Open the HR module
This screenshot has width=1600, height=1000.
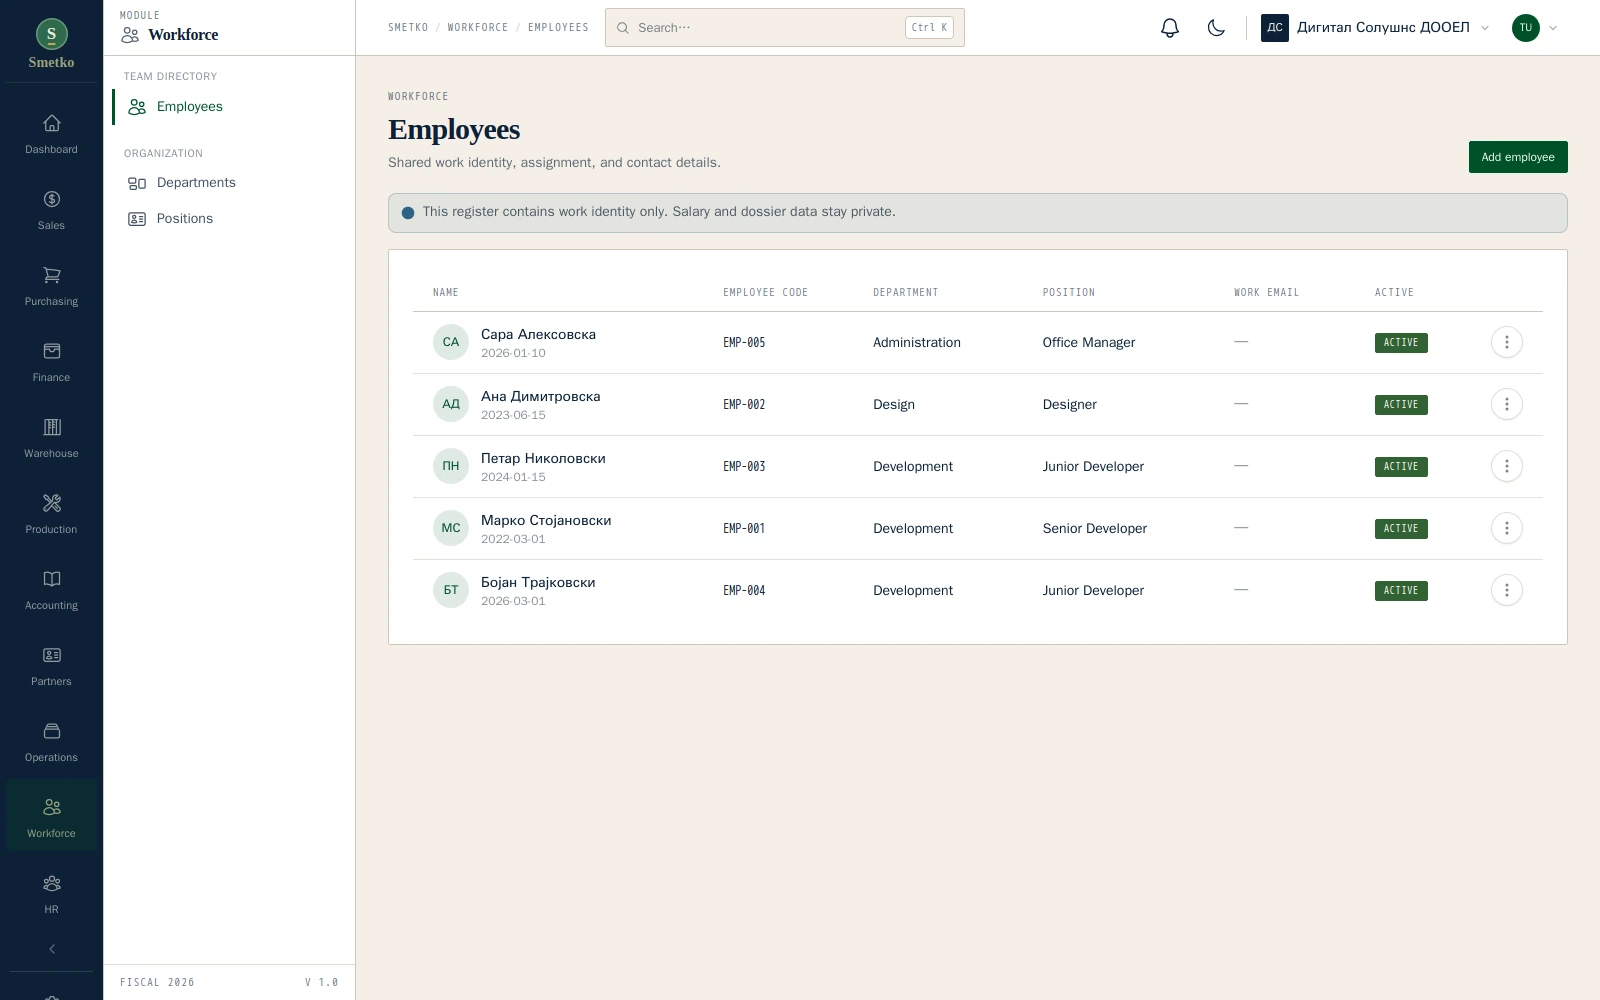tap(51, 894)
